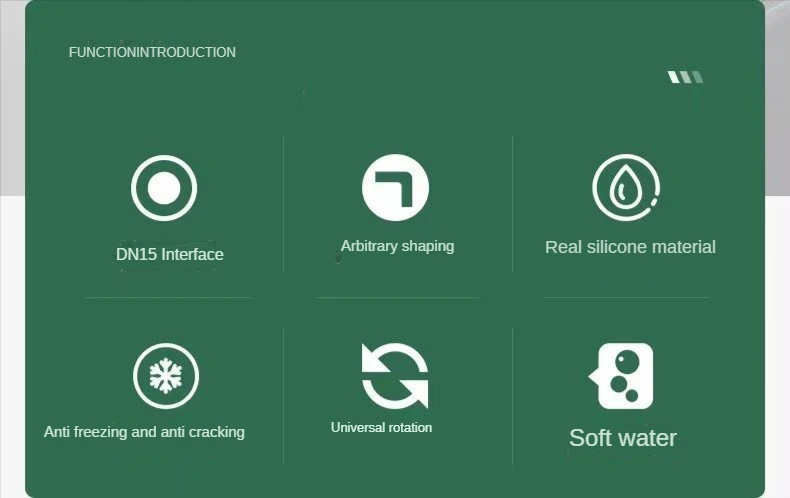Image resolution: width=790 pixels, height=498 pixels.
Task: Select the "FUNCTIONINTRODUCTION" heading text
Action: point(152,52)
